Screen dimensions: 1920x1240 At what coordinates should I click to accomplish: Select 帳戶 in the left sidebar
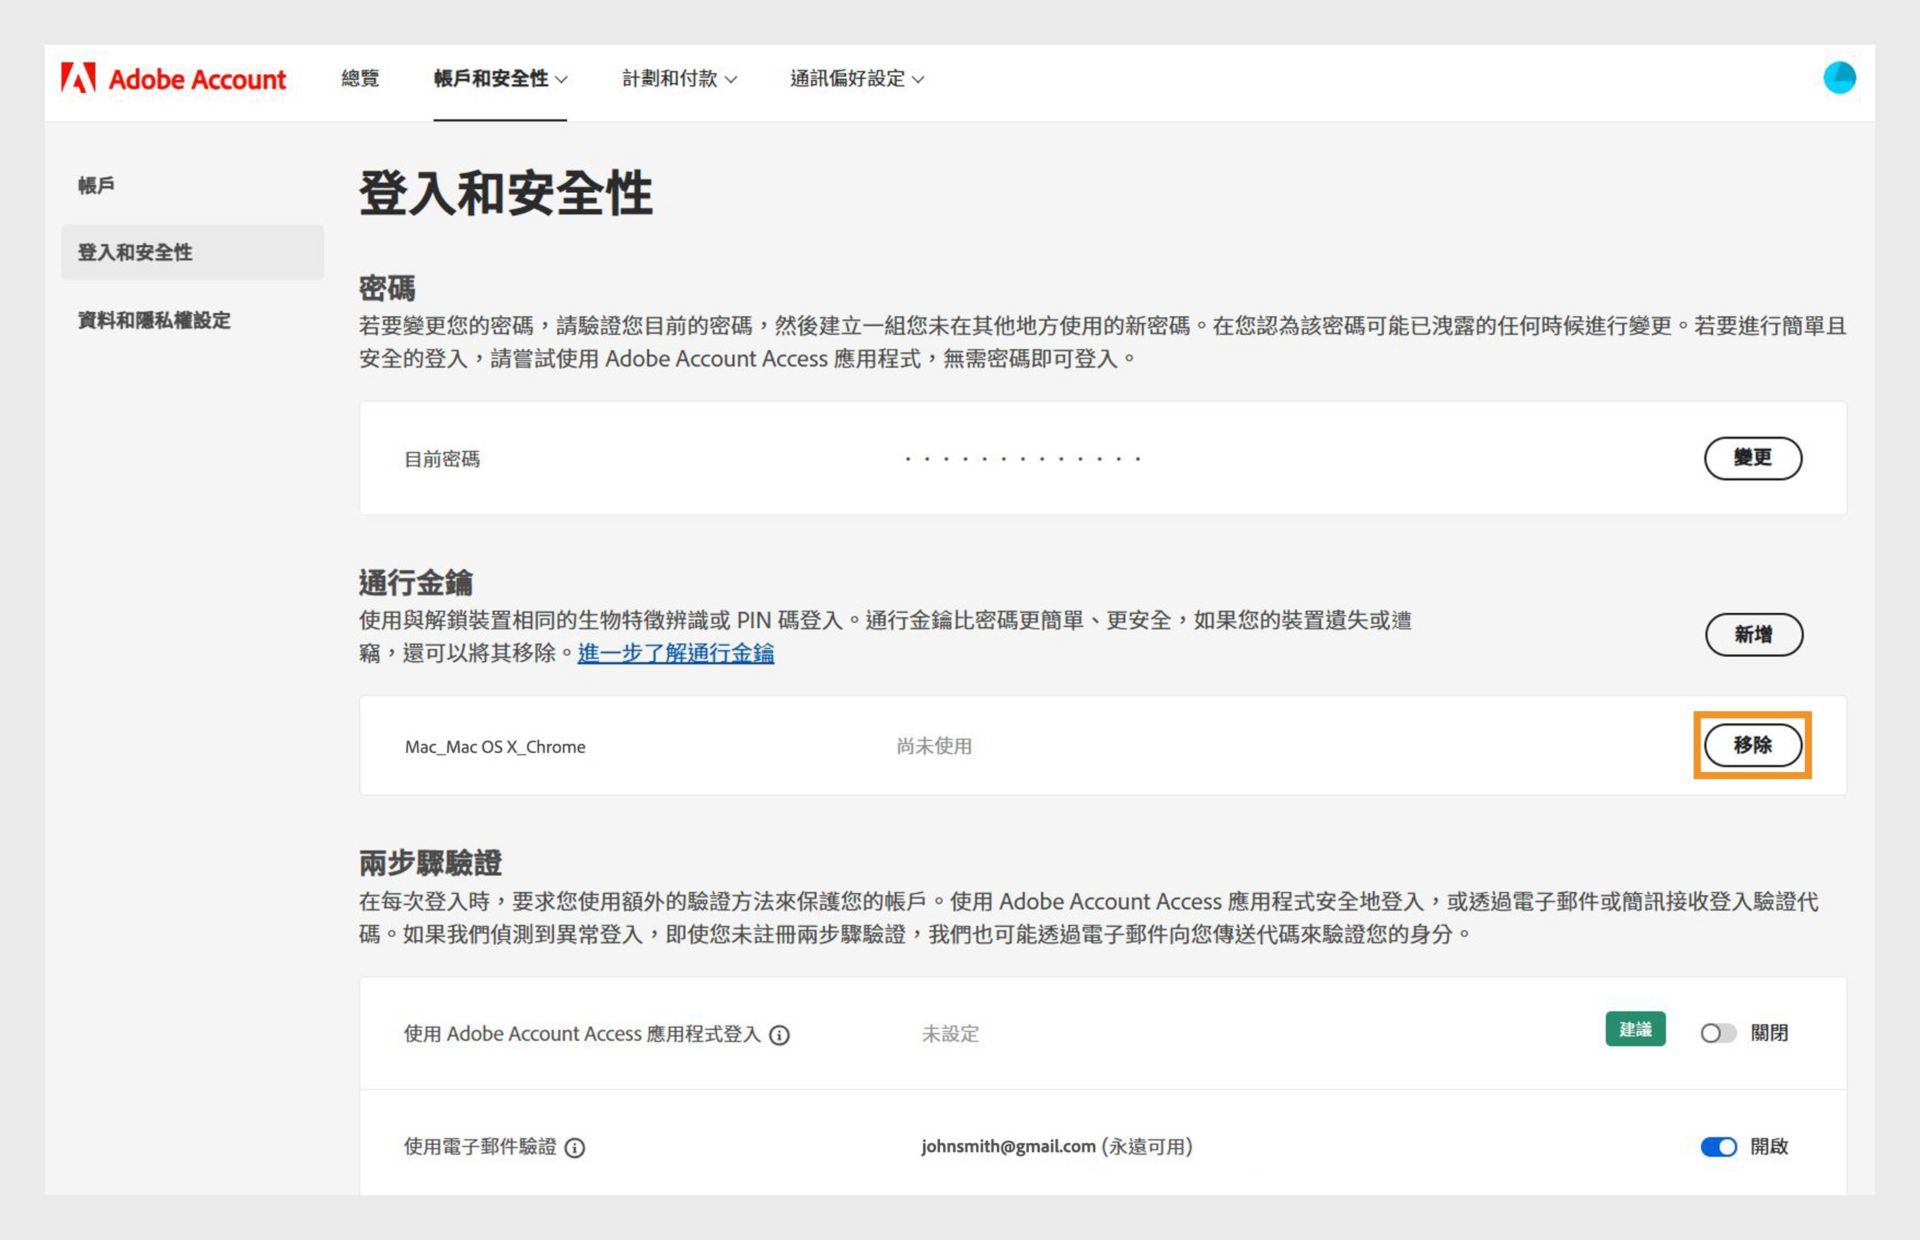96,185
